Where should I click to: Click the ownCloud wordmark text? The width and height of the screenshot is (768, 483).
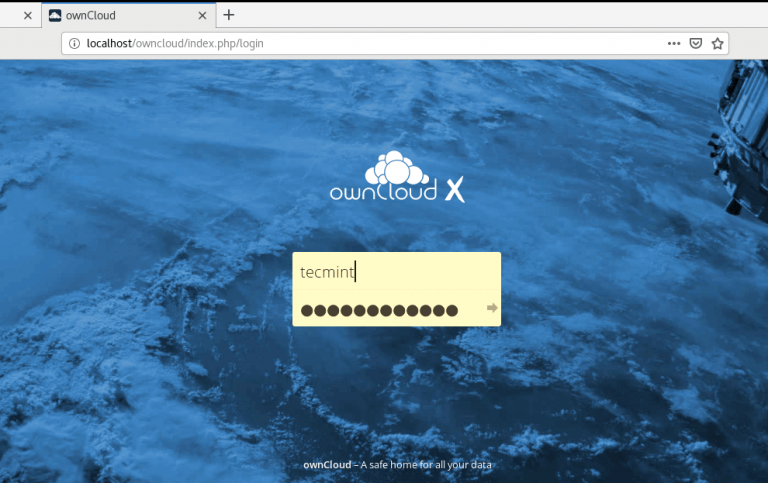point(384,190)
